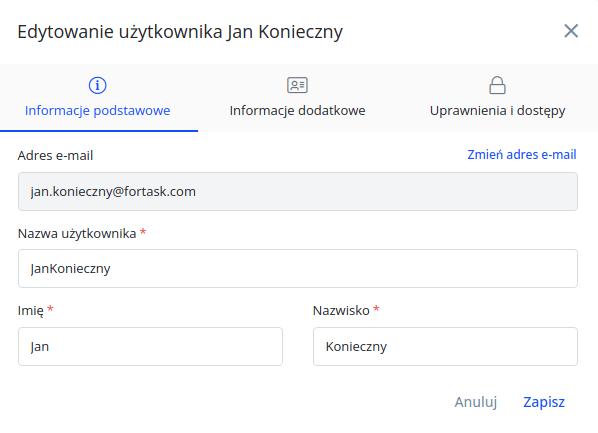
Task: Close the Edytowanie użytkownika dialog
Action: tap(571, 31)
